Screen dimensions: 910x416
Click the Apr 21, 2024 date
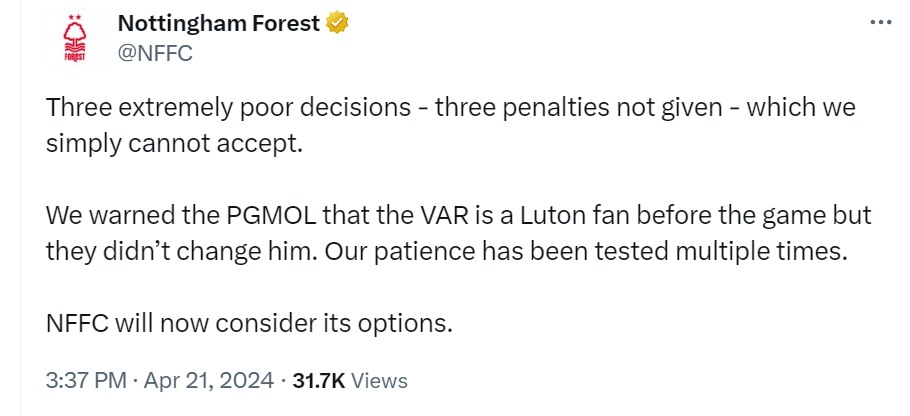pyautogui.click(x=208, y=380)
